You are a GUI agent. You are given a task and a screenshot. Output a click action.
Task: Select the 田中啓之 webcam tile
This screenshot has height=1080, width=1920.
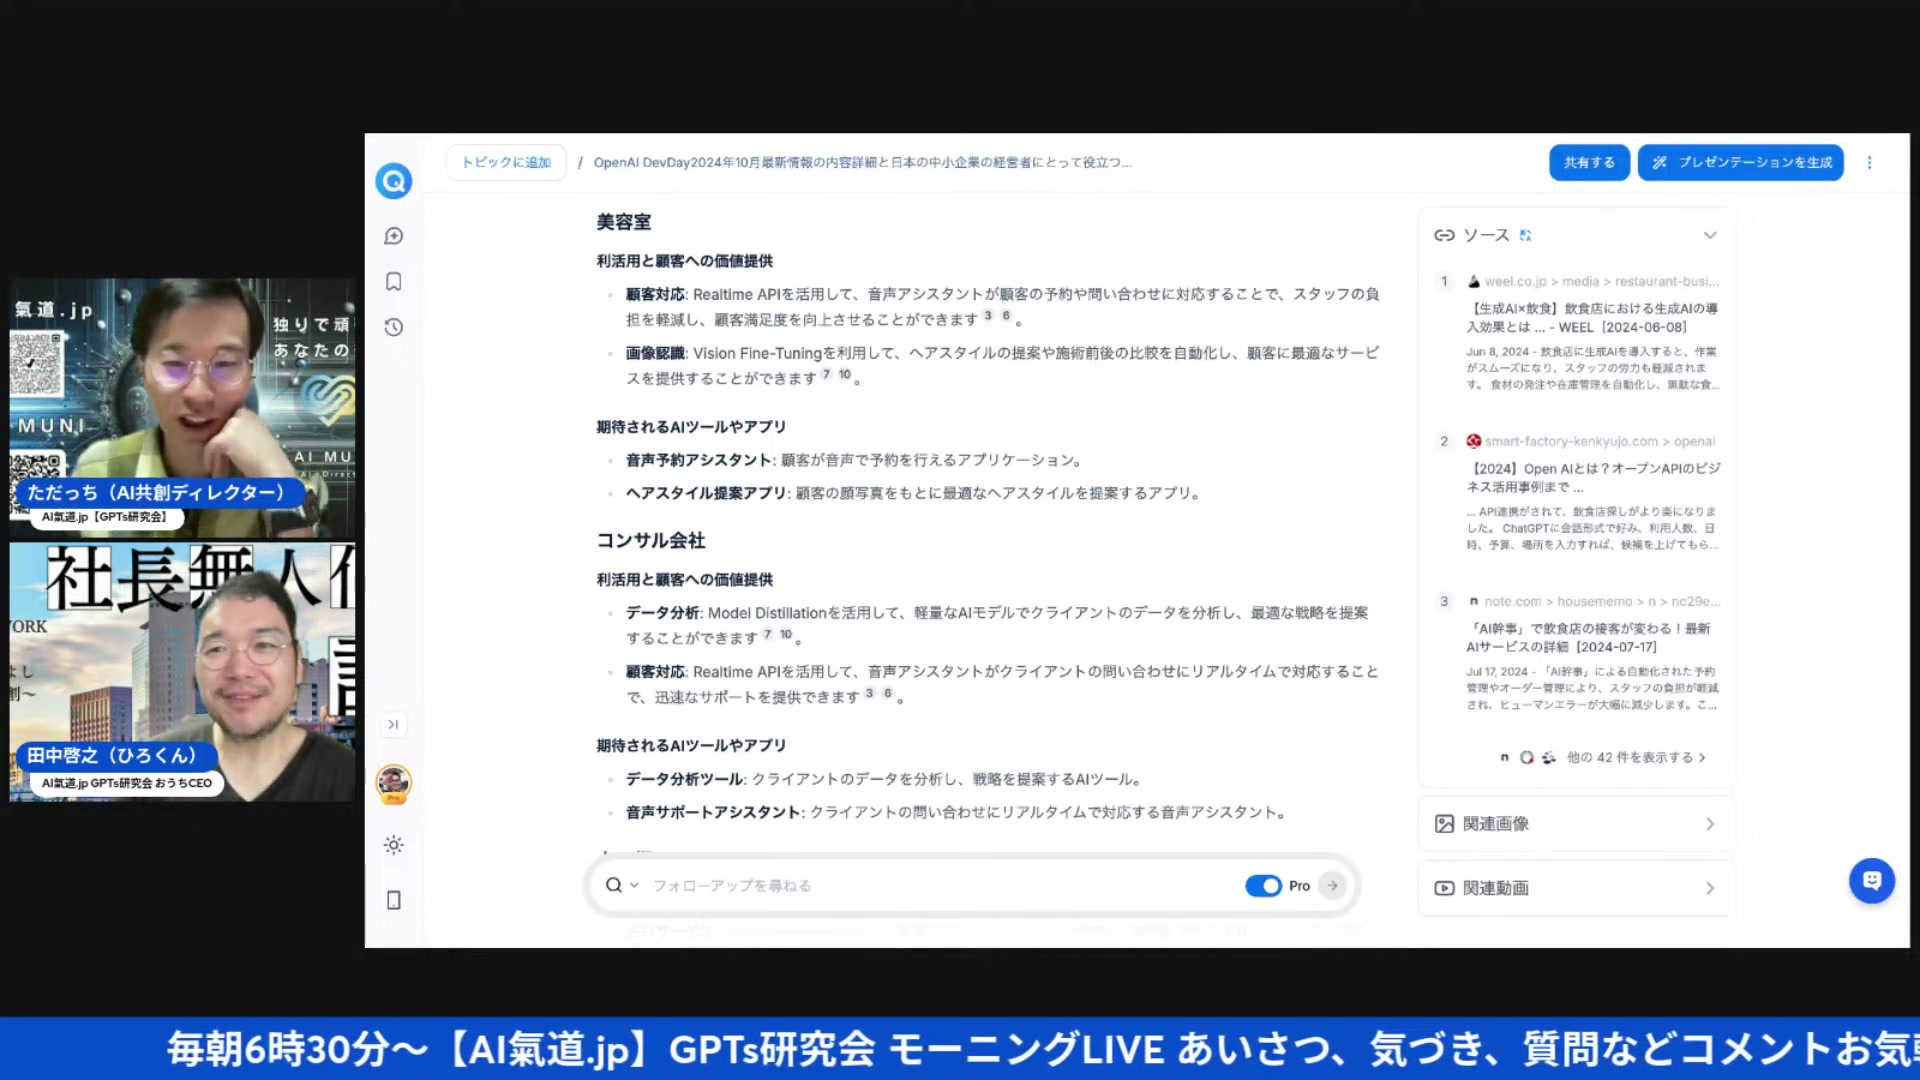click(182, 671)
